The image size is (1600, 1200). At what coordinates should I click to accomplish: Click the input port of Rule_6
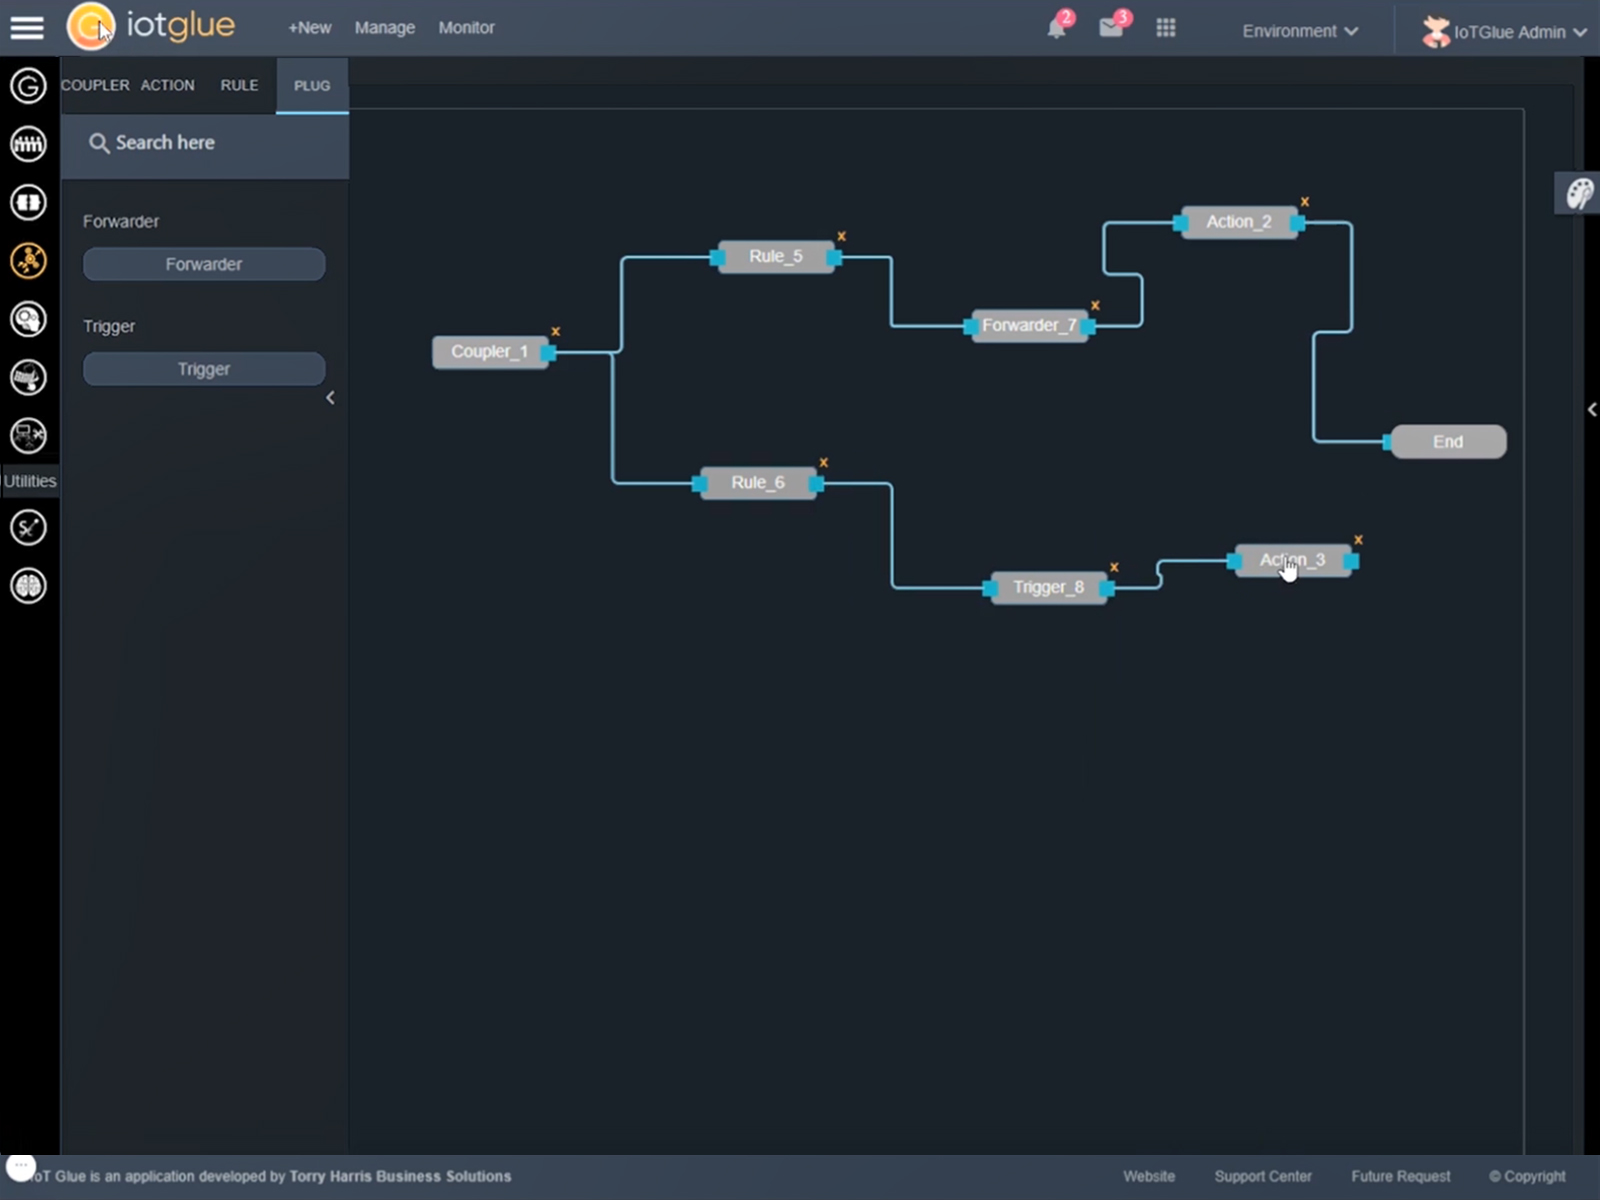coord(700,484)
